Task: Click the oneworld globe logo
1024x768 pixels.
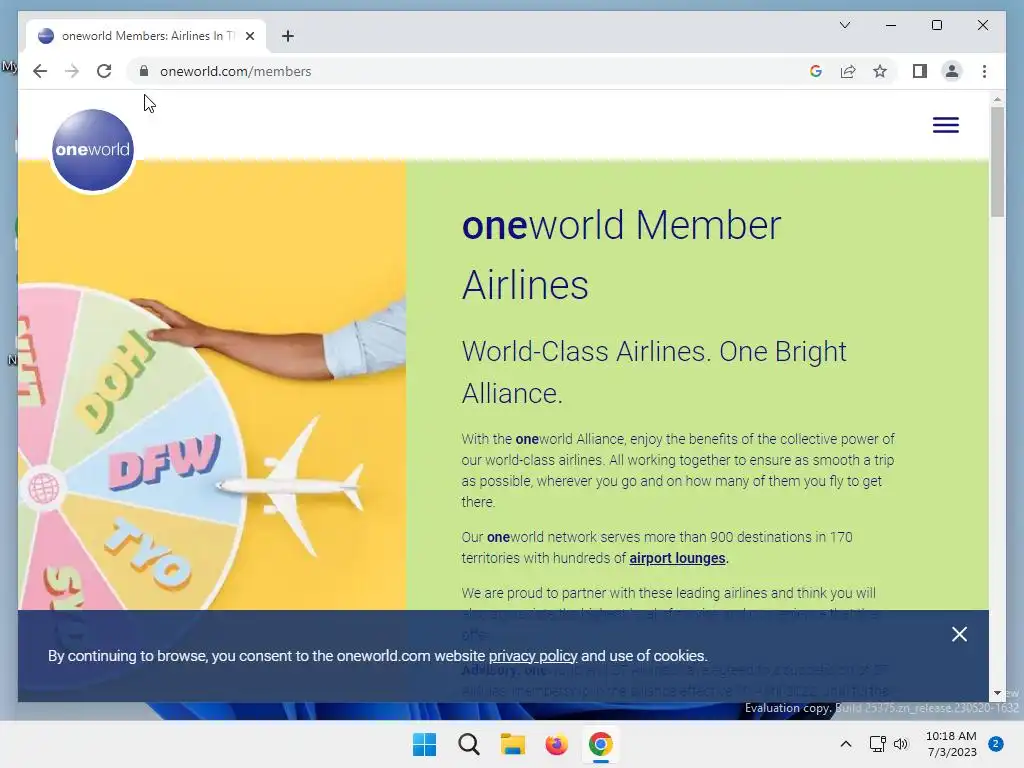Action: (93, 150)
